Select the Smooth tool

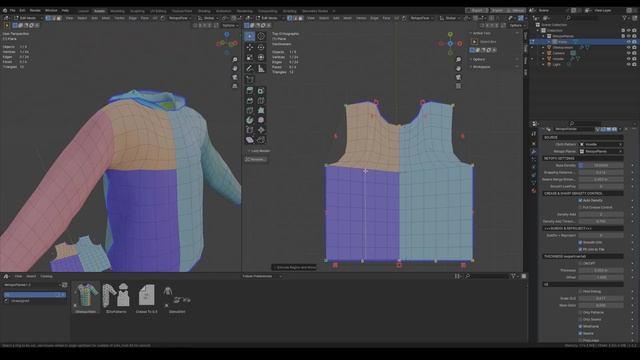pyautogui.click(x=261, y=120)
